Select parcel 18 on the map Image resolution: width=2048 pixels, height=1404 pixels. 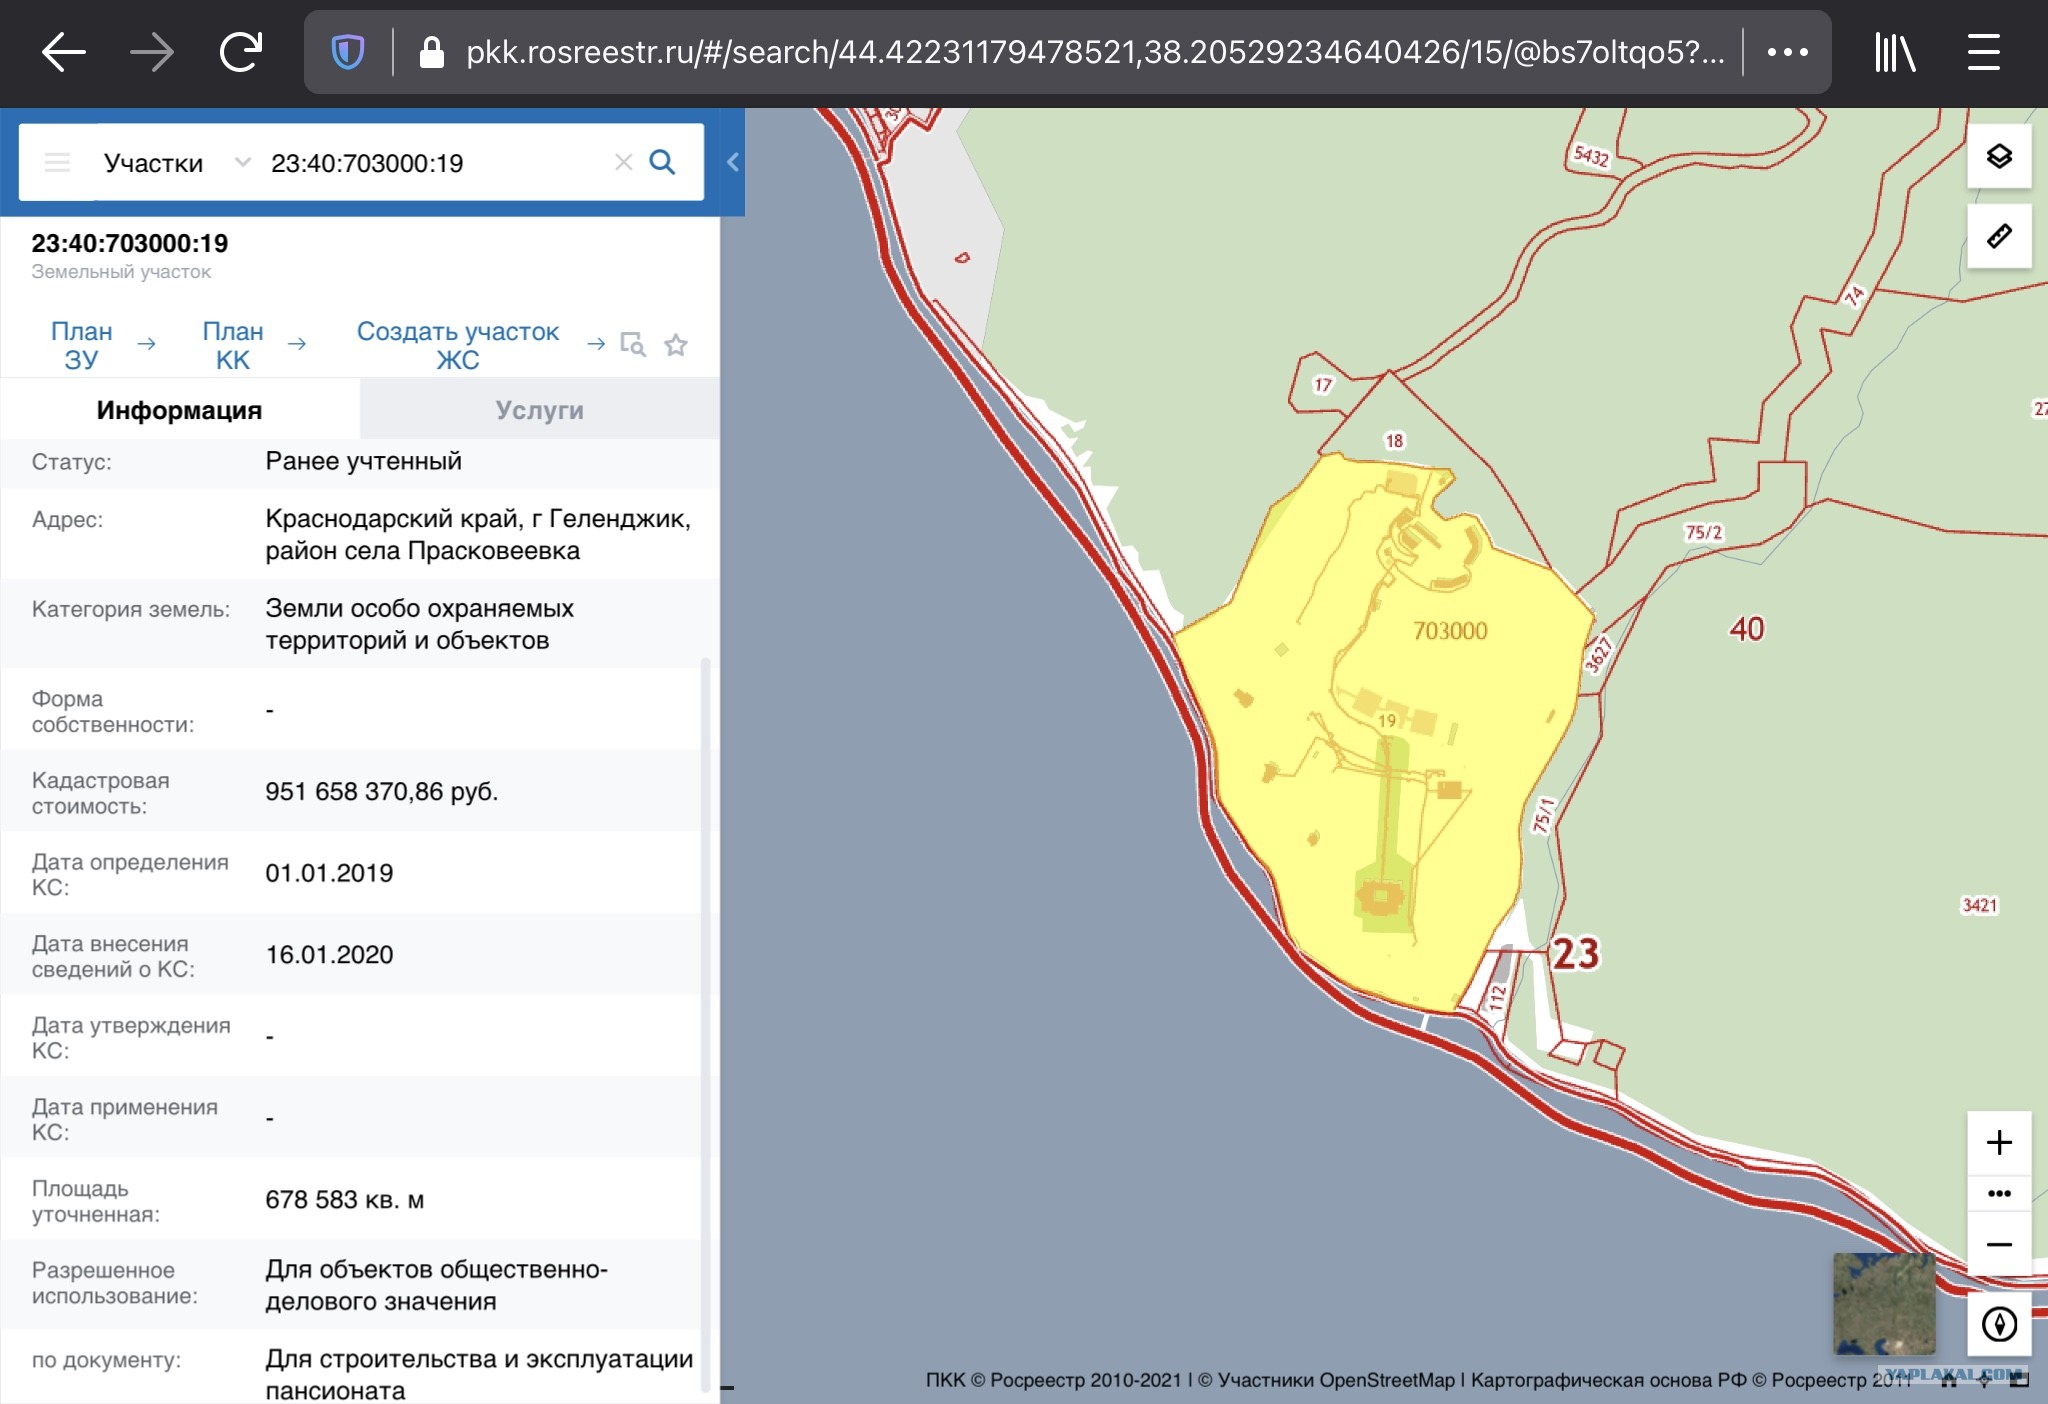[x=1394, y=441]
